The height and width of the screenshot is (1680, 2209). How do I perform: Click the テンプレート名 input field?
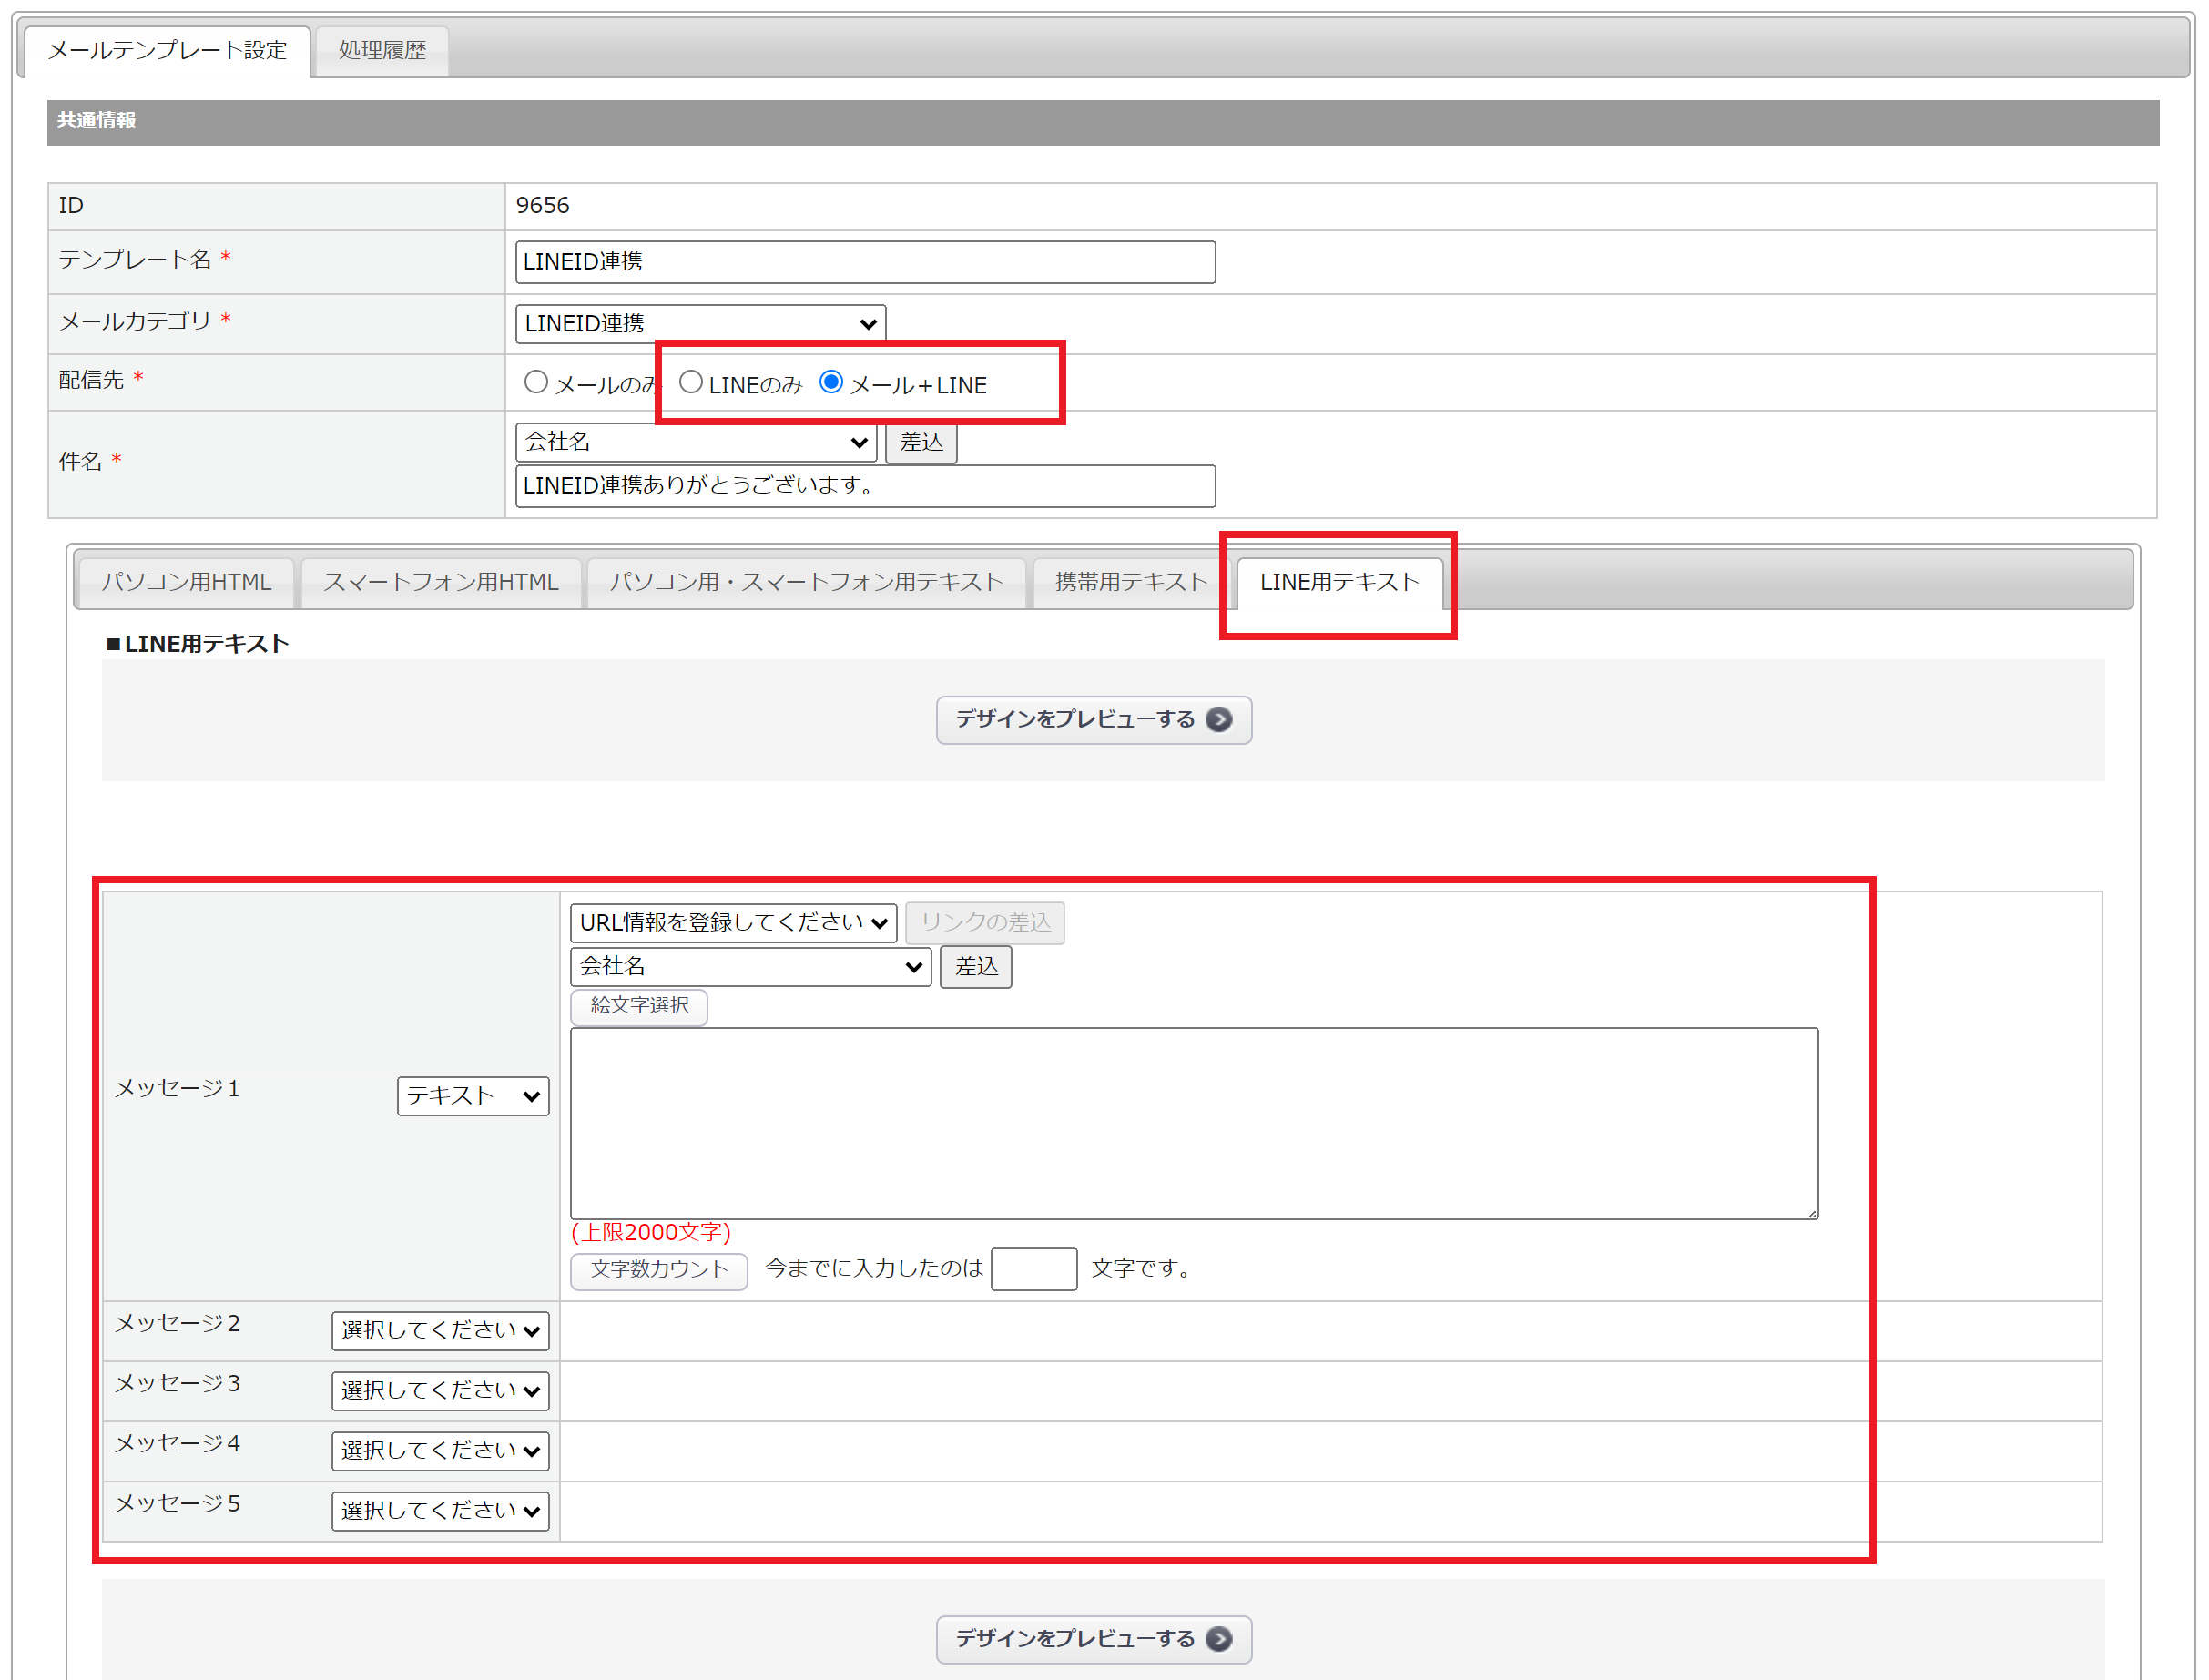[864, 262]
